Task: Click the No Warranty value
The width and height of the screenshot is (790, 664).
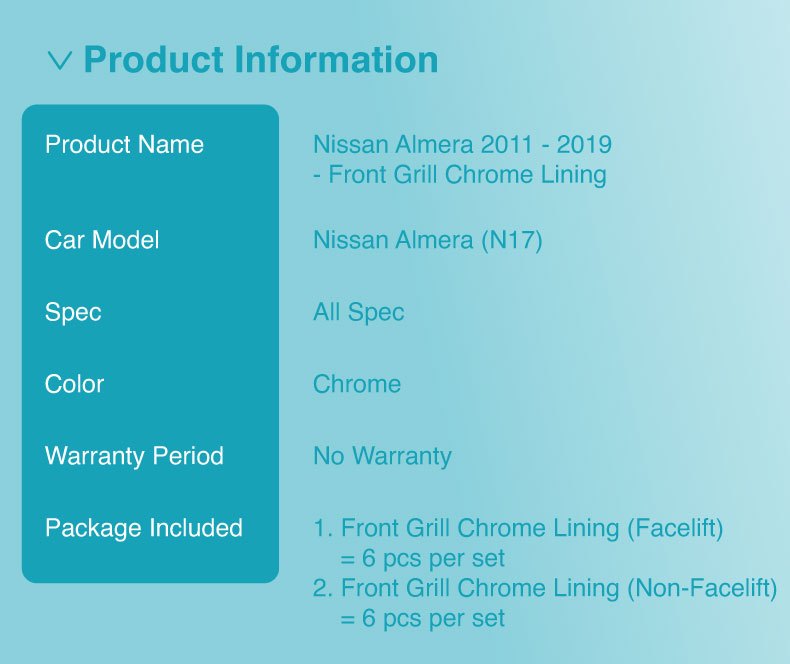Action: (x=382, y=456)
